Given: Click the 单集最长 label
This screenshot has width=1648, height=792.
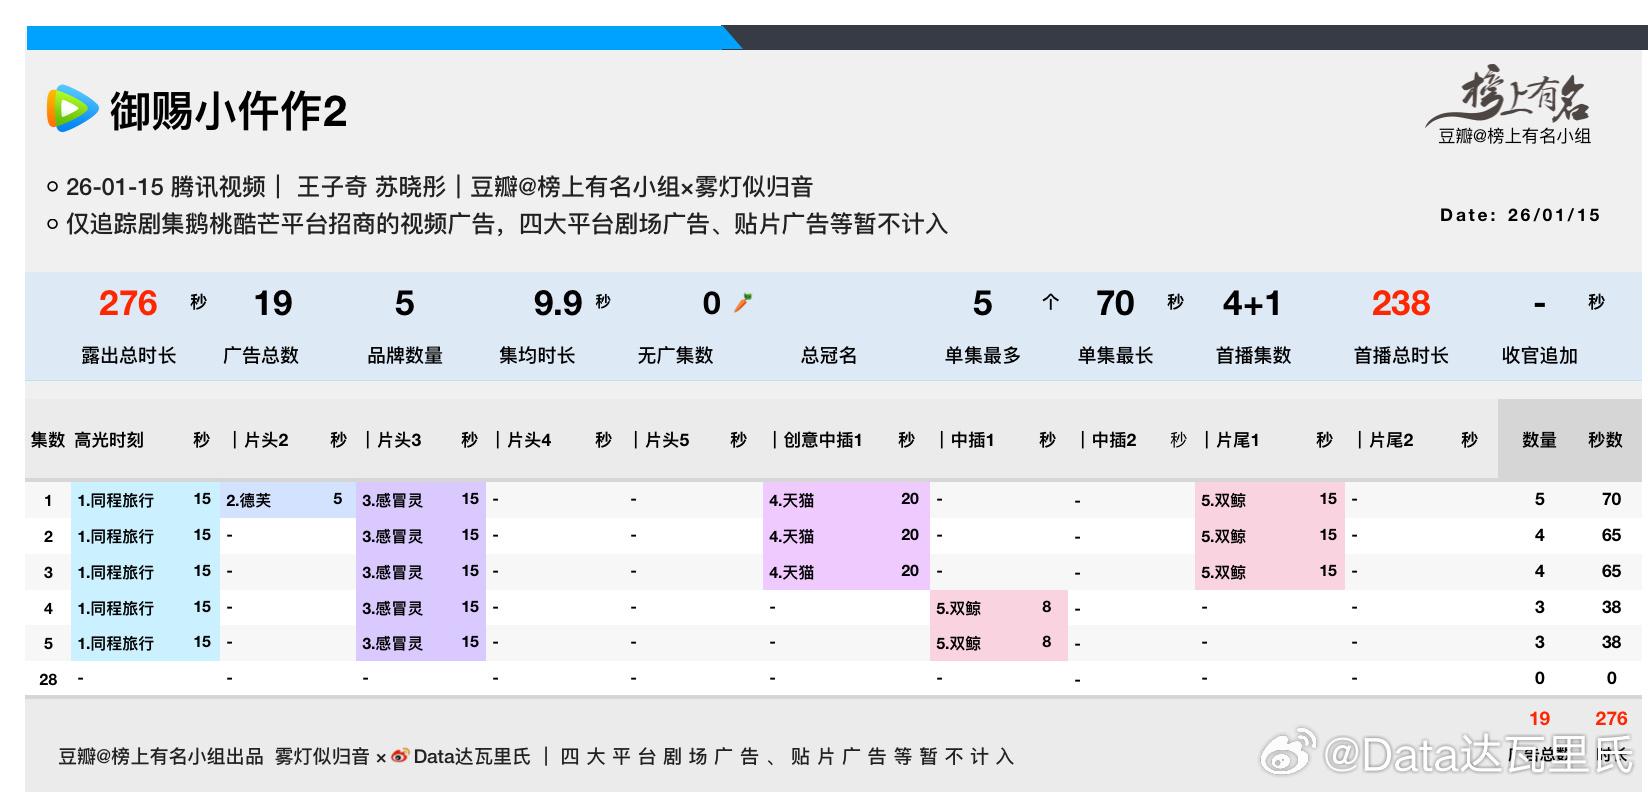Looking at the screenshot, I should click(x=1115, y=355).
